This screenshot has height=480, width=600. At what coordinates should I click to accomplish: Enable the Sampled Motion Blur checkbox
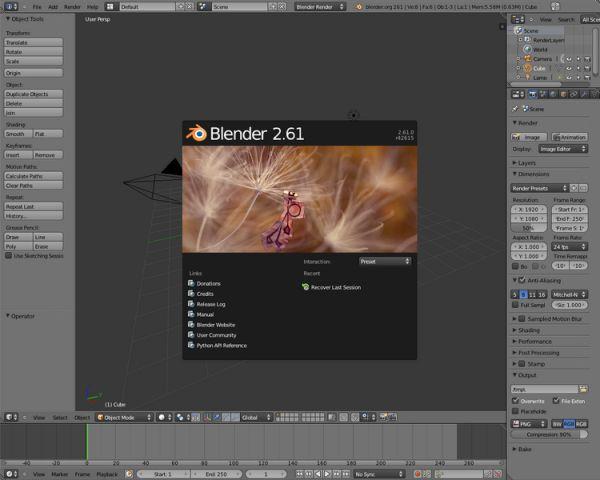tap(522, 318)
